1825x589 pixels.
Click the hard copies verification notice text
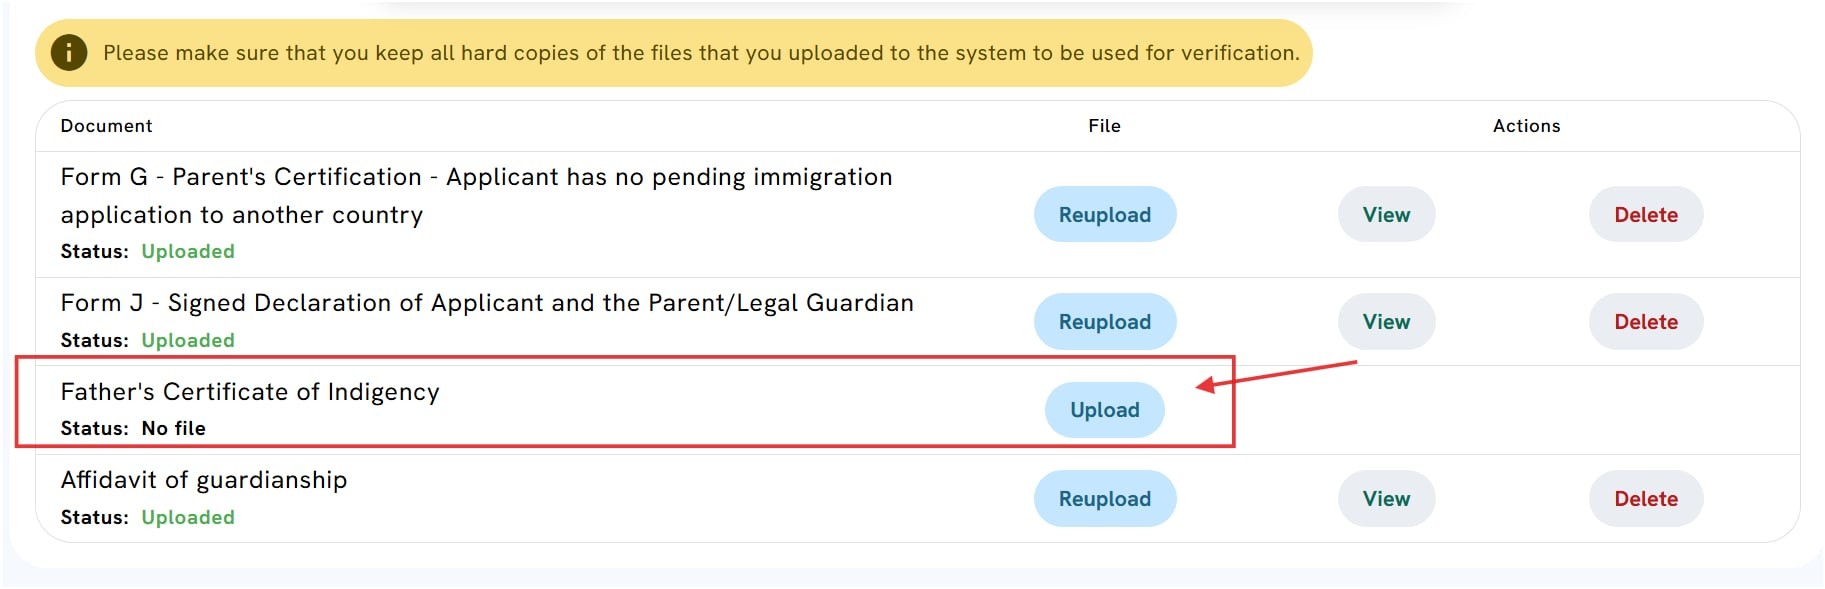[701, 53]
